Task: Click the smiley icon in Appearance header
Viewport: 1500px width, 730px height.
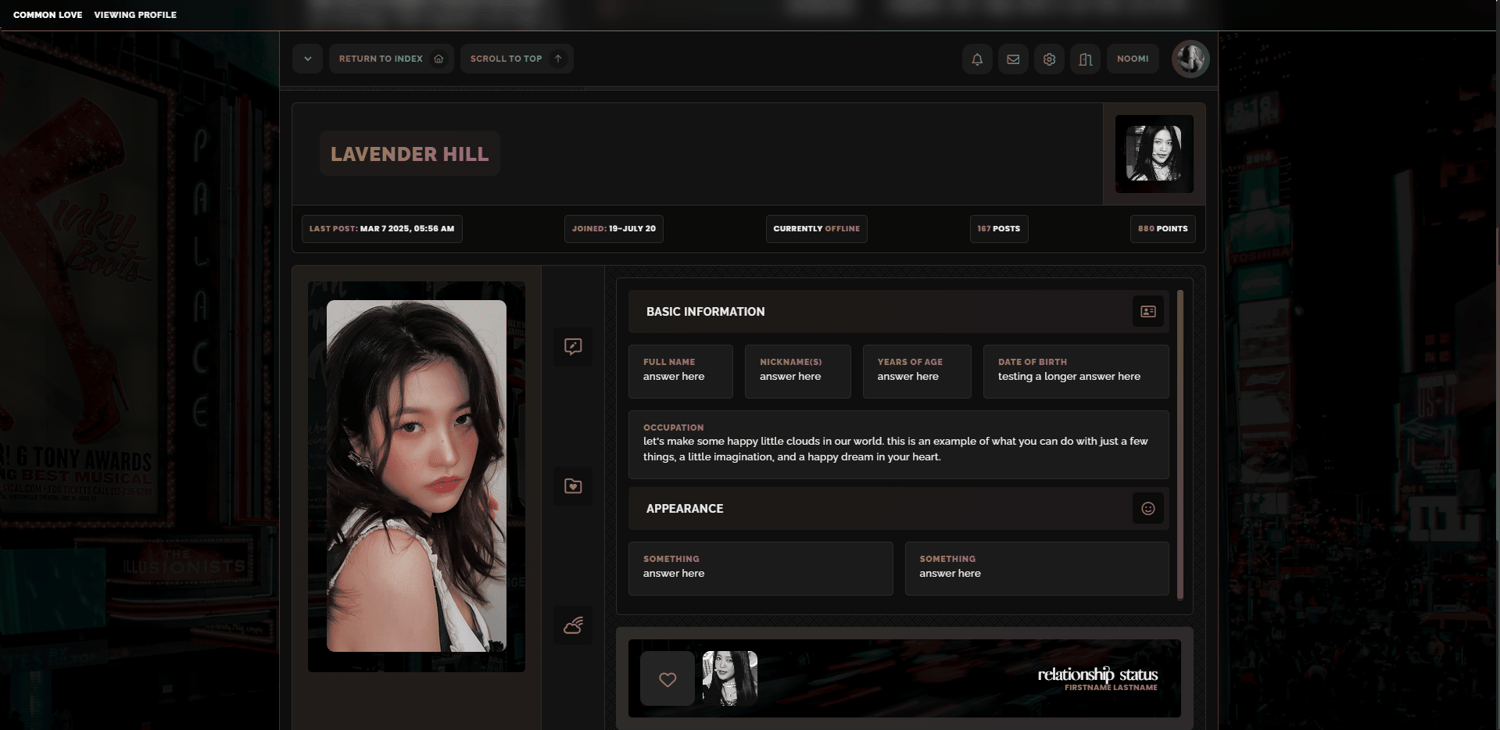Action: coord(1148,509)
